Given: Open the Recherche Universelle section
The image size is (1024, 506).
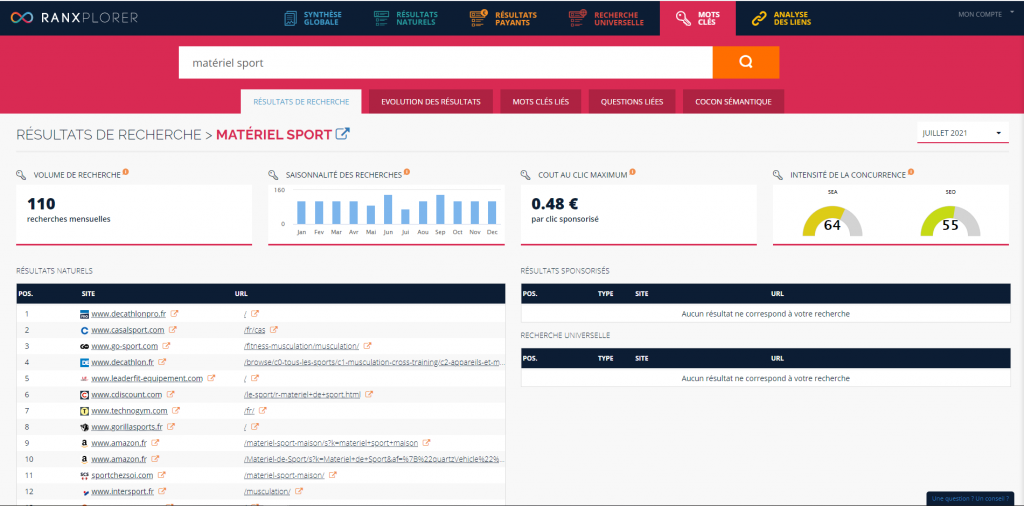Looking at the screenshot, I should tap(606, 18).
